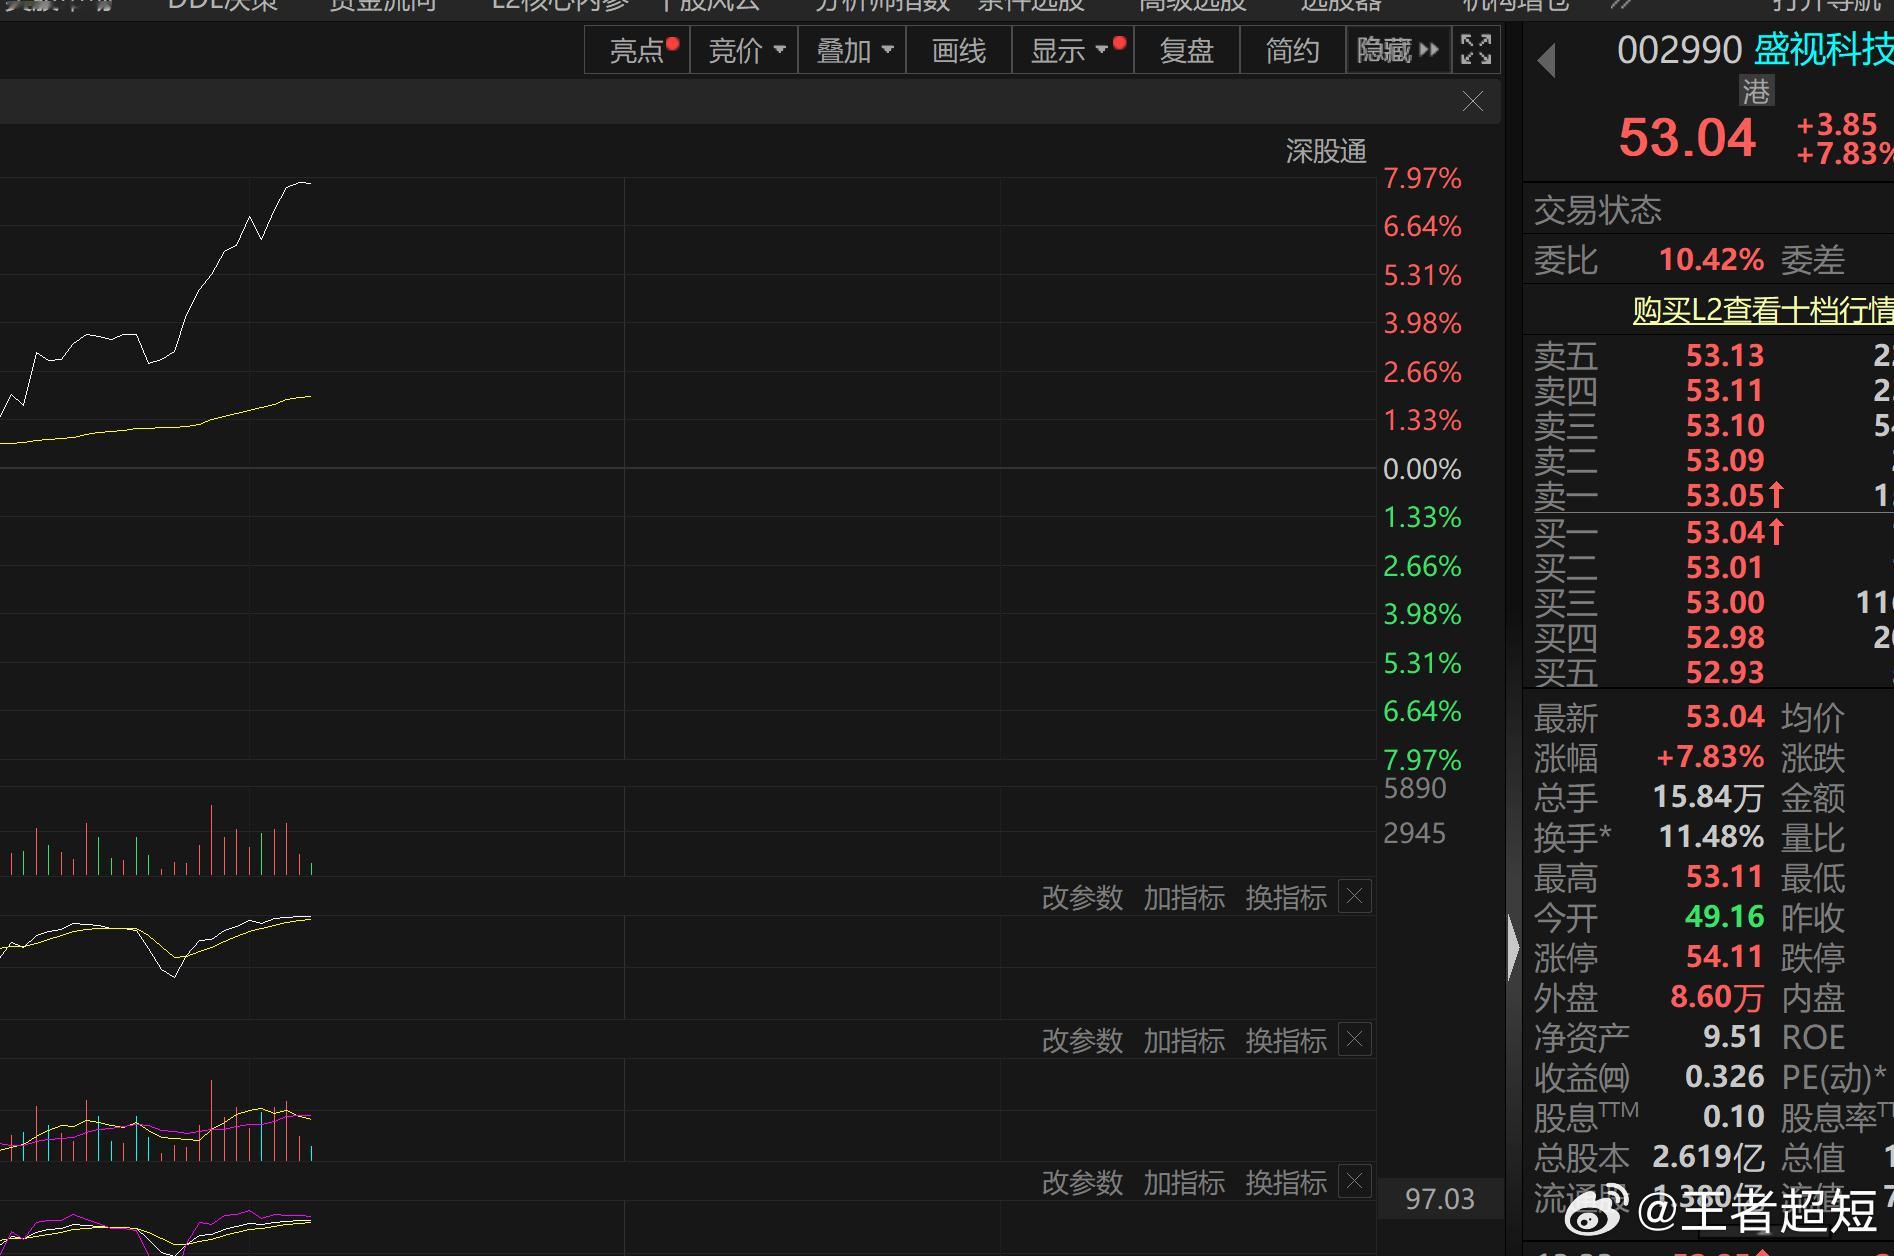The image size is (1894, 1256).
Task: Switch to 简约 simple view
Action: 1293,50
